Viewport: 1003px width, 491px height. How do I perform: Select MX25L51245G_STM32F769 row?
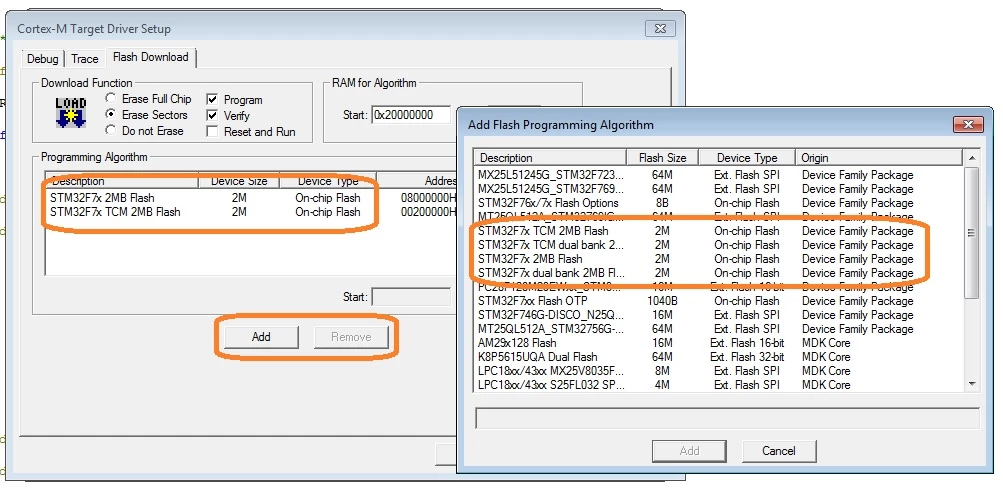coord(718,189)
